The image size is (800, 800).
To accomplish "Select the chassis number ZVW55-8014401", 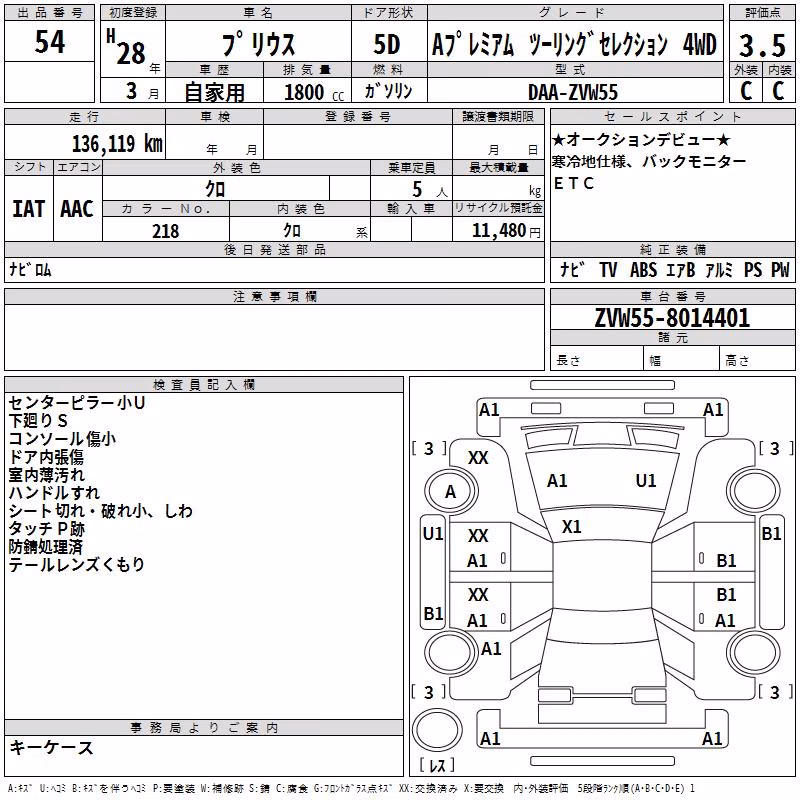I will 672,318.
